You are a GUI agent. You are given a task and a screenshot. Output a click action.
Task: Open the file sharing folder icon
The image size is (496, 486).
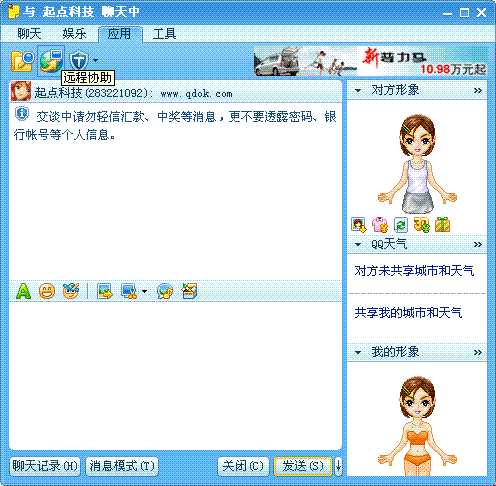[x=22, y=61]
